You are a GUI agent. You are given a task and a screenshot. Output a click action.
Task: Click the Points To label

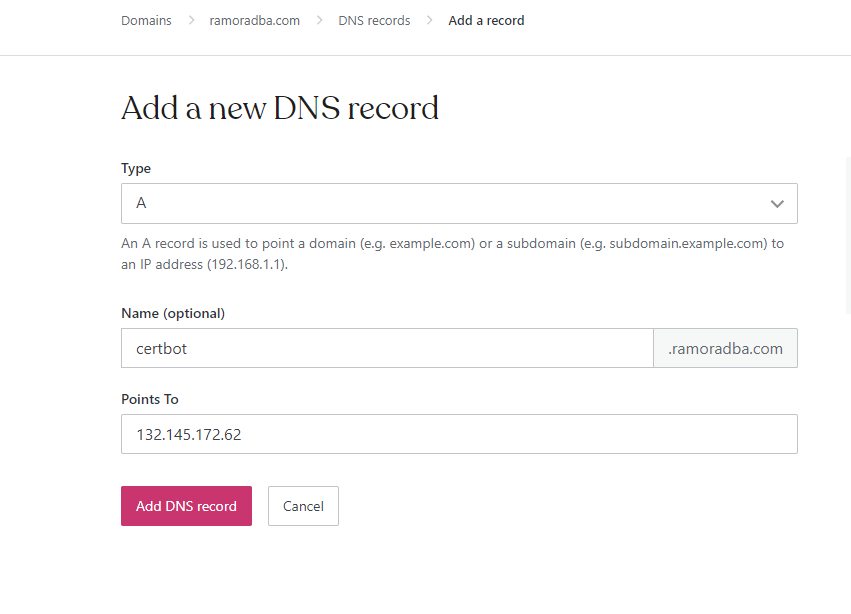(150, 399)
